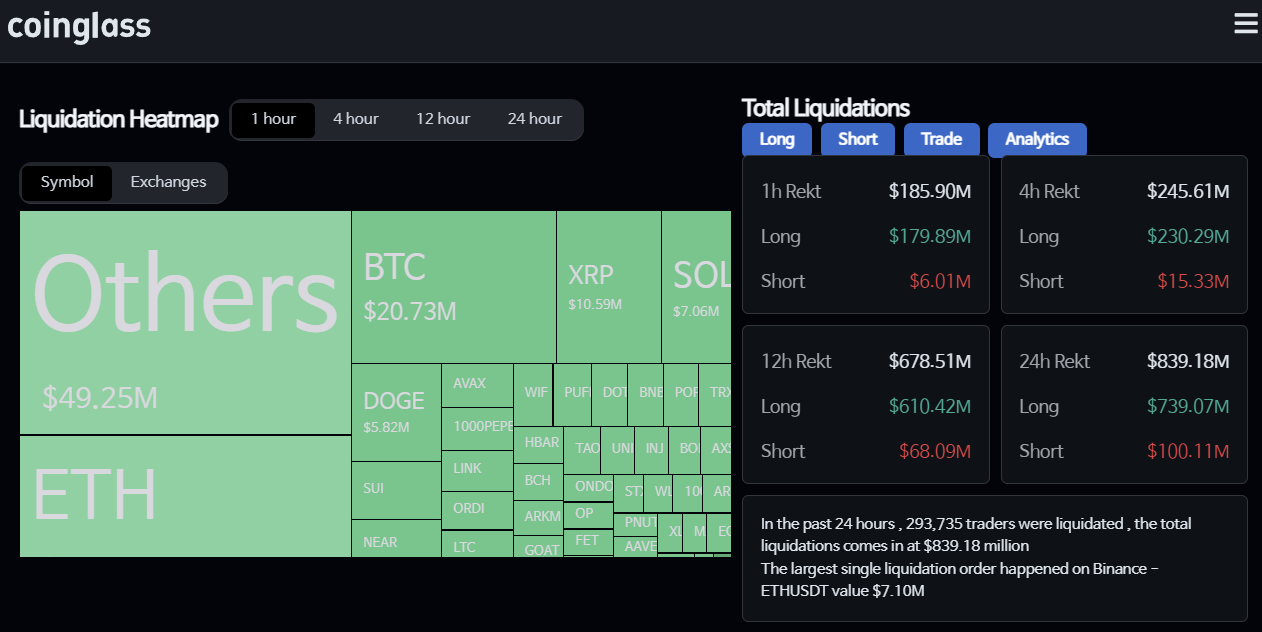Switch to the Exchanges view tab
This screenshot has width=1262, height=632.
pos(168,182)
